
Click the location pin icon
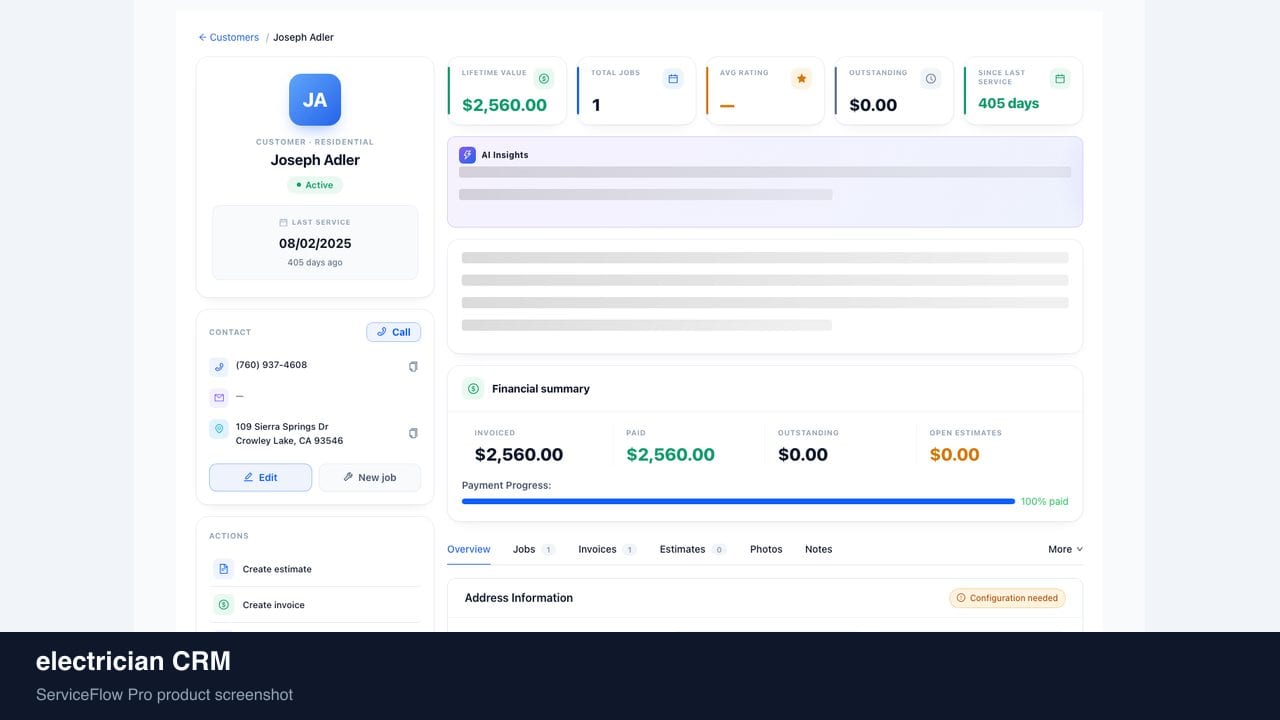click(219, 429)
